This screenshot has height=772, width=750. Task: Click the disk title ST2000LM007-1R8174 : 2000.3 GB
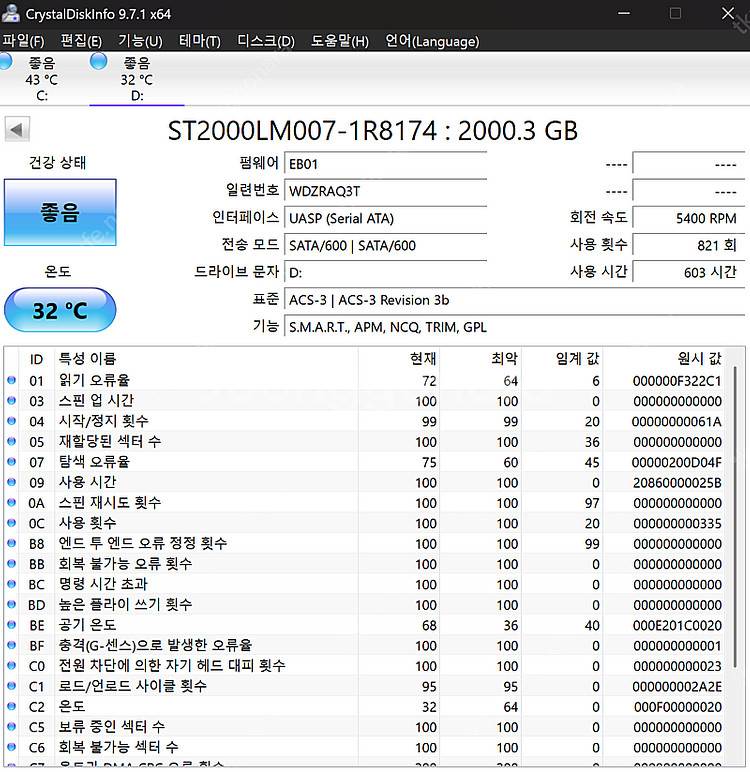click(x=372, y=131)
